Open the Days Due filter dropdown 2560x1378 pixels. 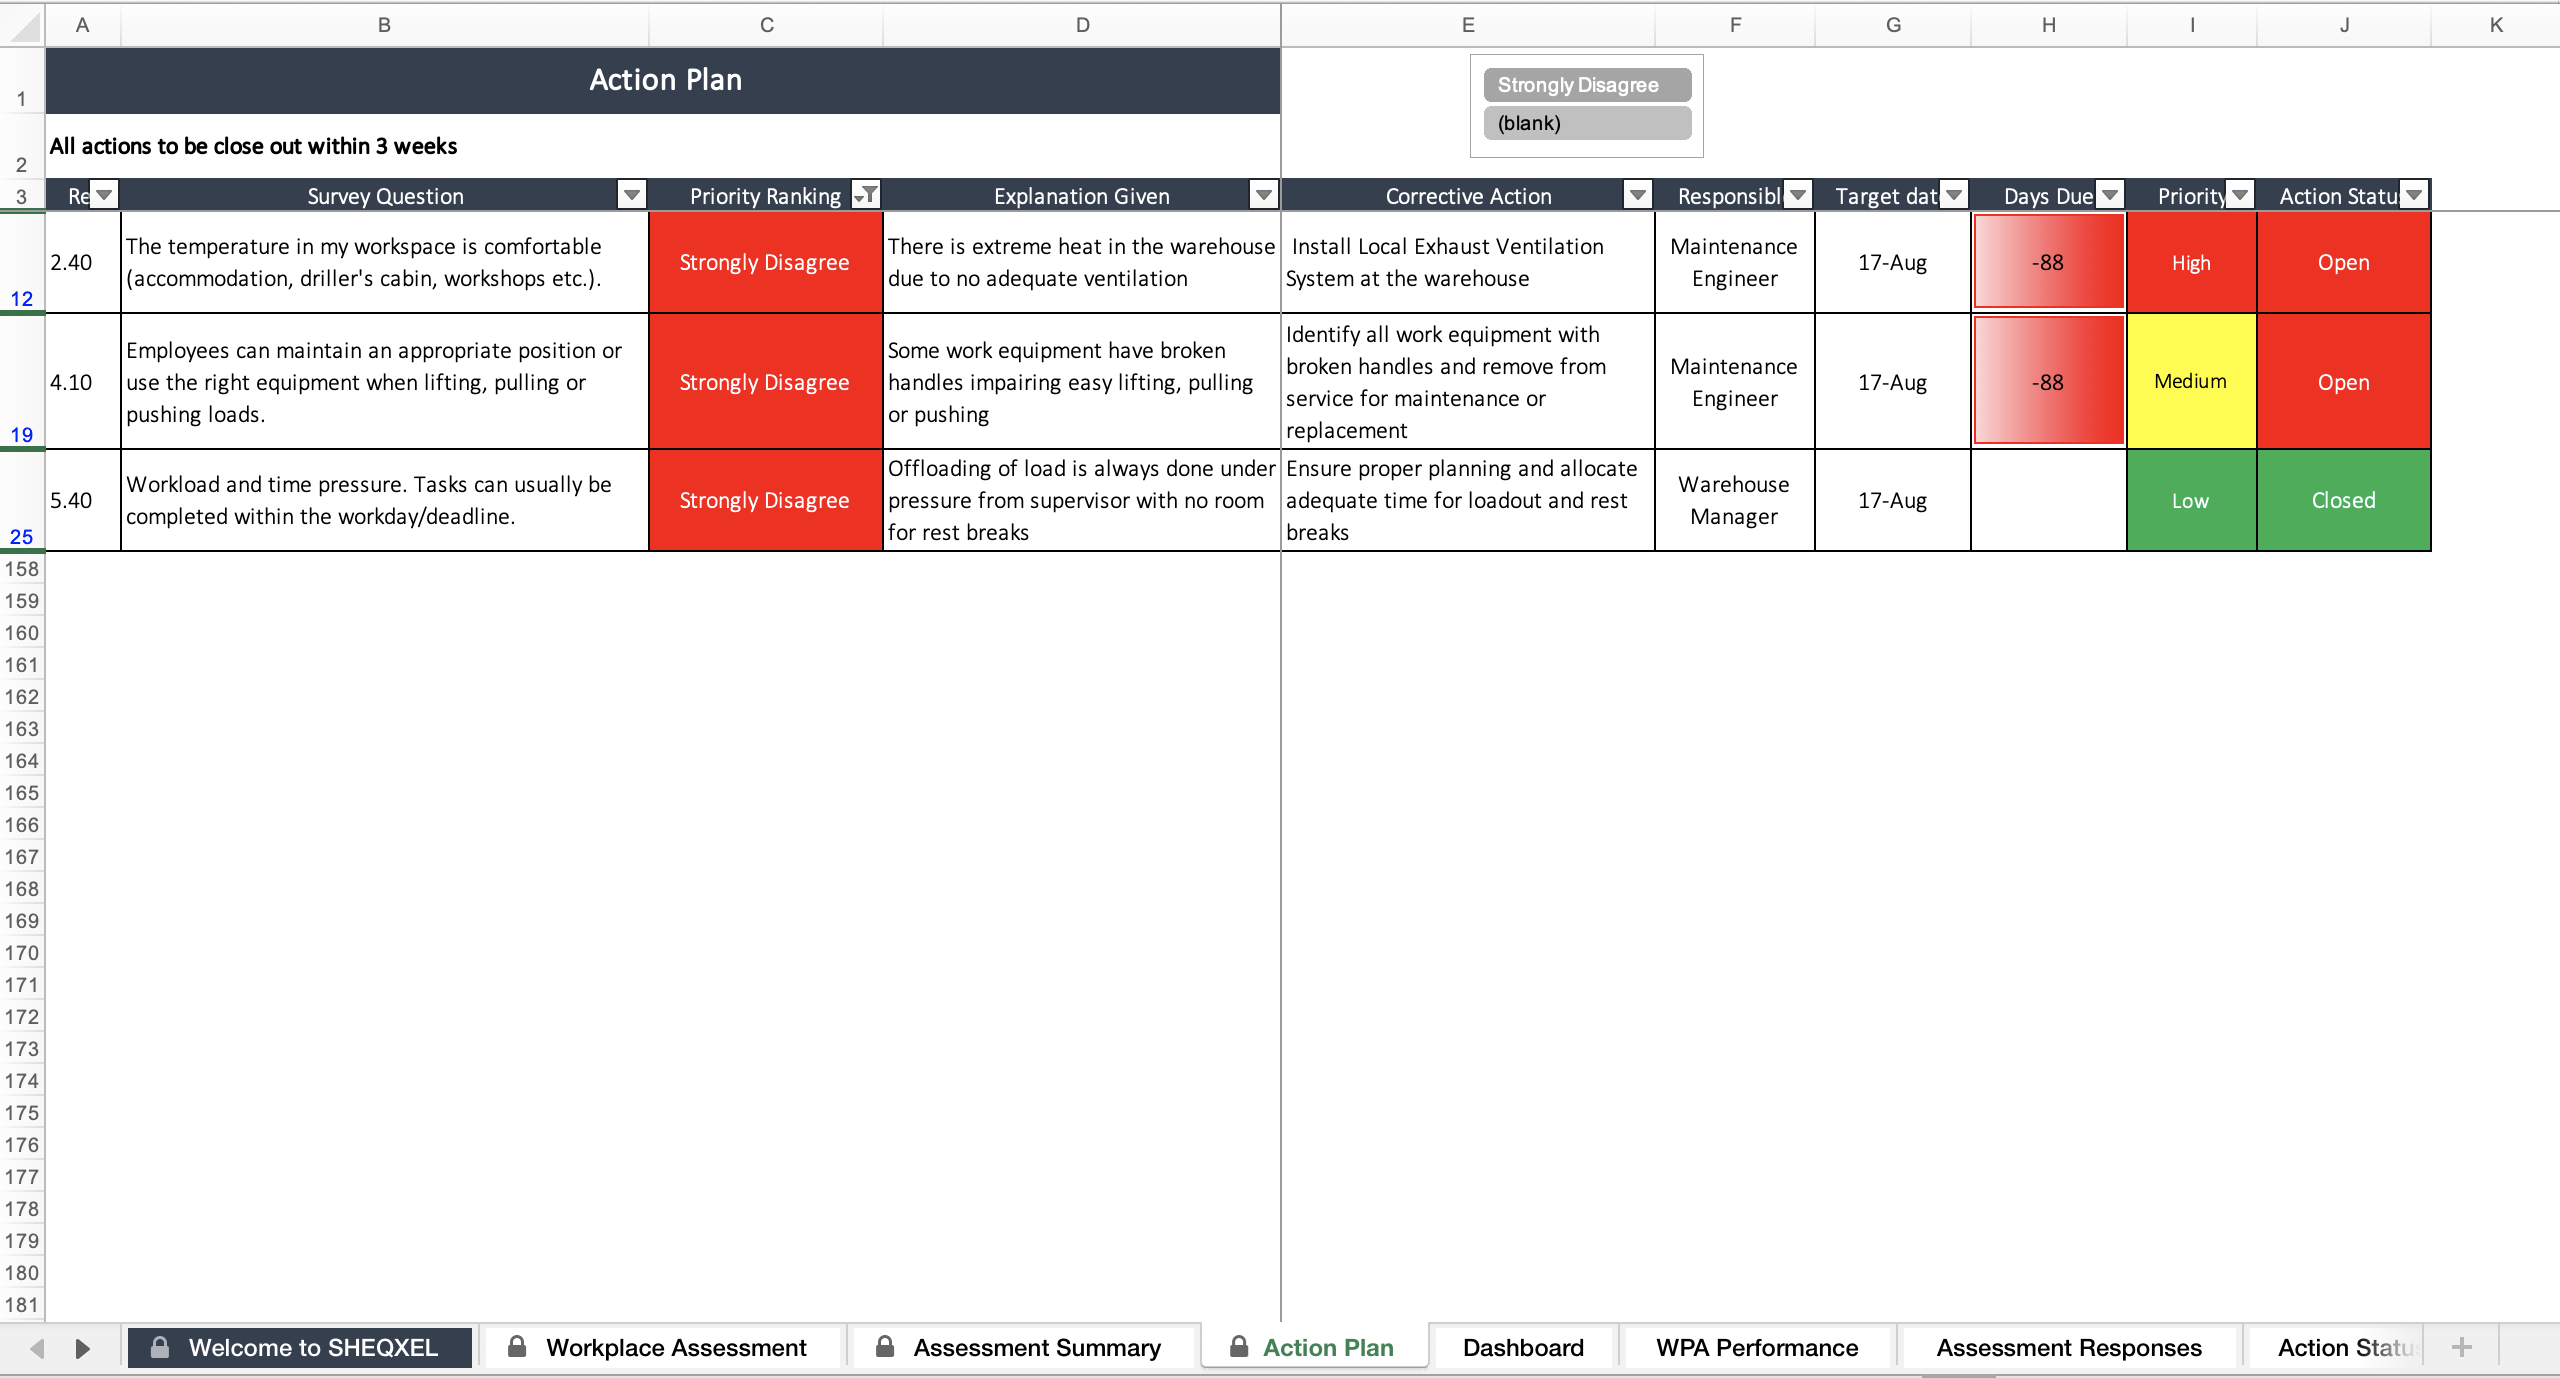(x=2109, y=195)
